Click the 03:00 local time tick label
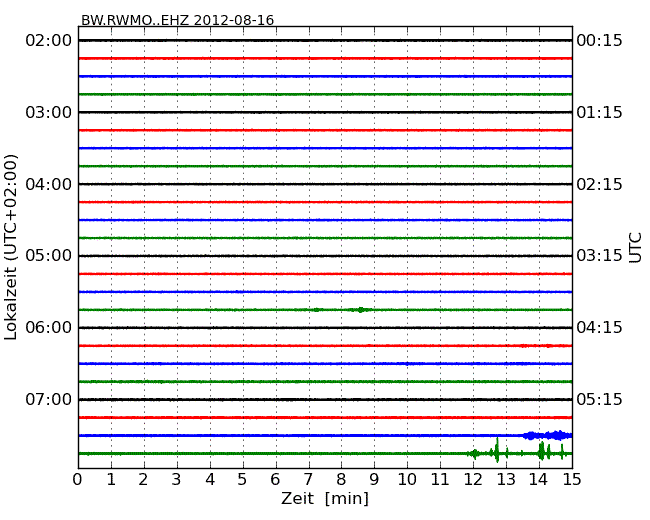 pos(49,112)
